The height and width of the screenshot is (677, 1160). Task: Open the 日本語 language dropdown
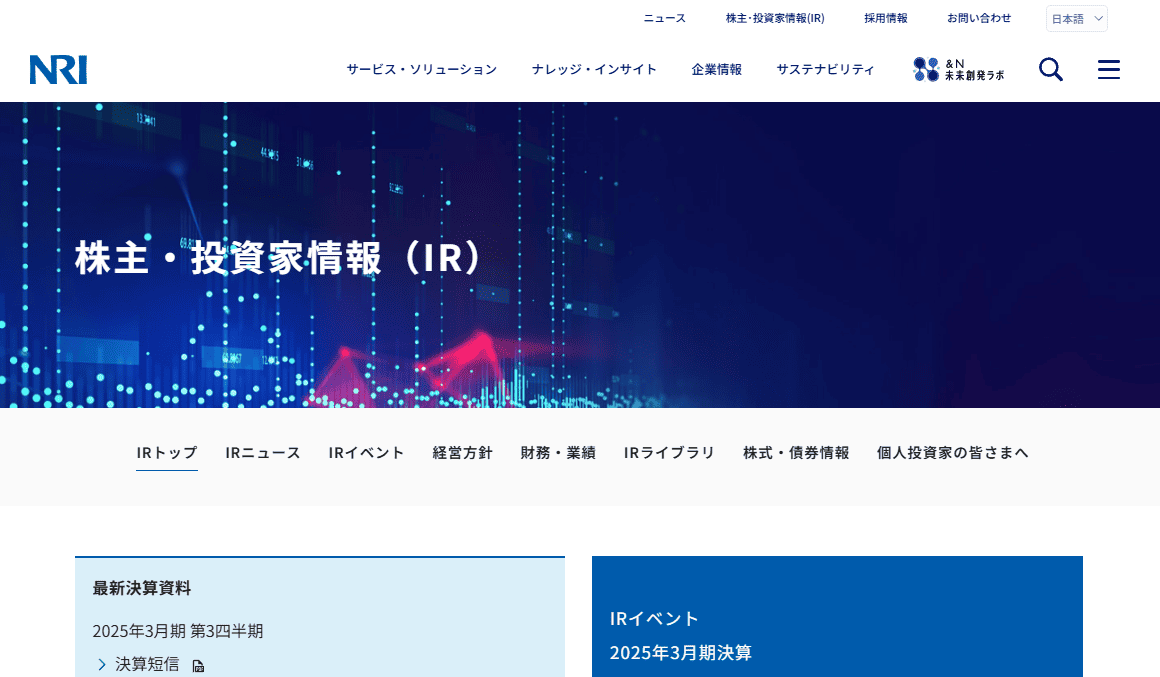coord(1076,18)
